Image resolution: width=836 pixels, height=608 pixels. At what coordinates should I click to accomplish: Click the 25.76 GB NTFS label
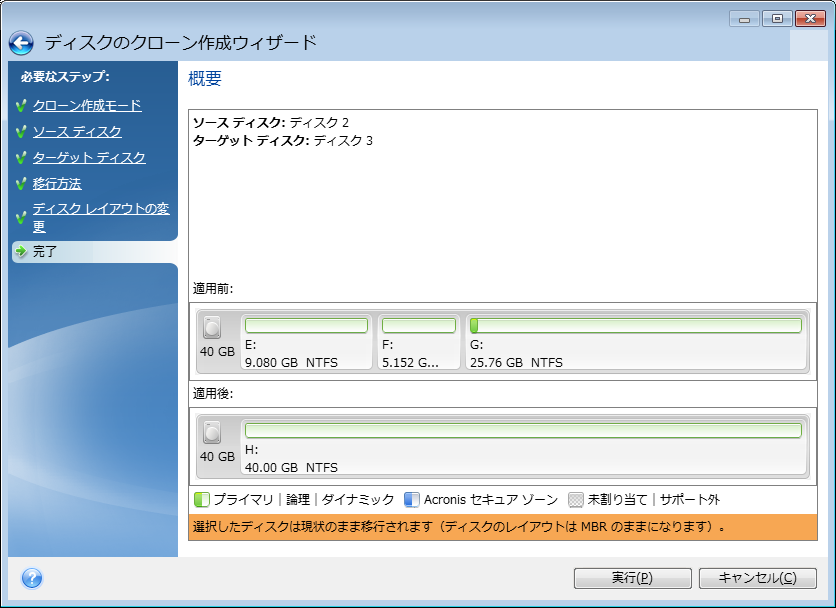(x=516, y=363)
